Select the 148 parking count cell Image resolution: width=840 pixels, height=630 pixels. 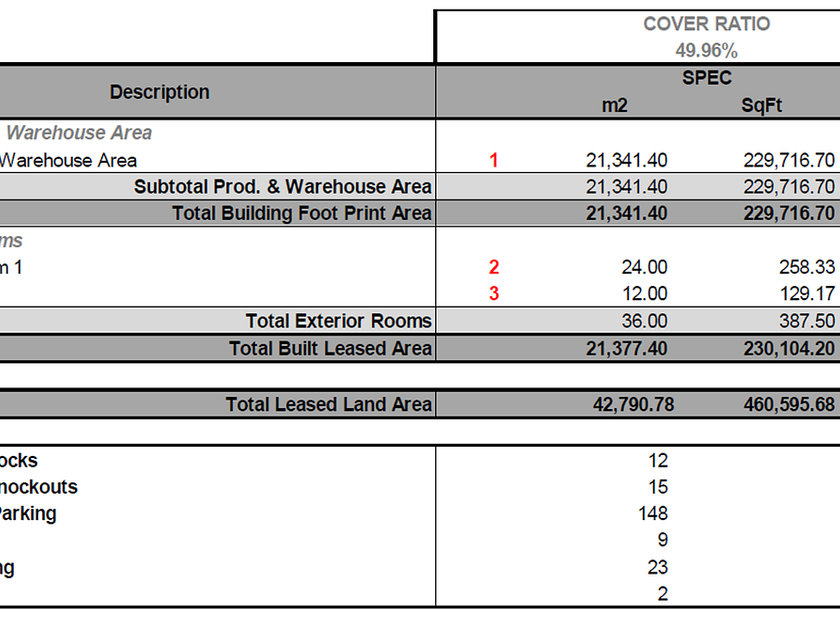(652, 514)
